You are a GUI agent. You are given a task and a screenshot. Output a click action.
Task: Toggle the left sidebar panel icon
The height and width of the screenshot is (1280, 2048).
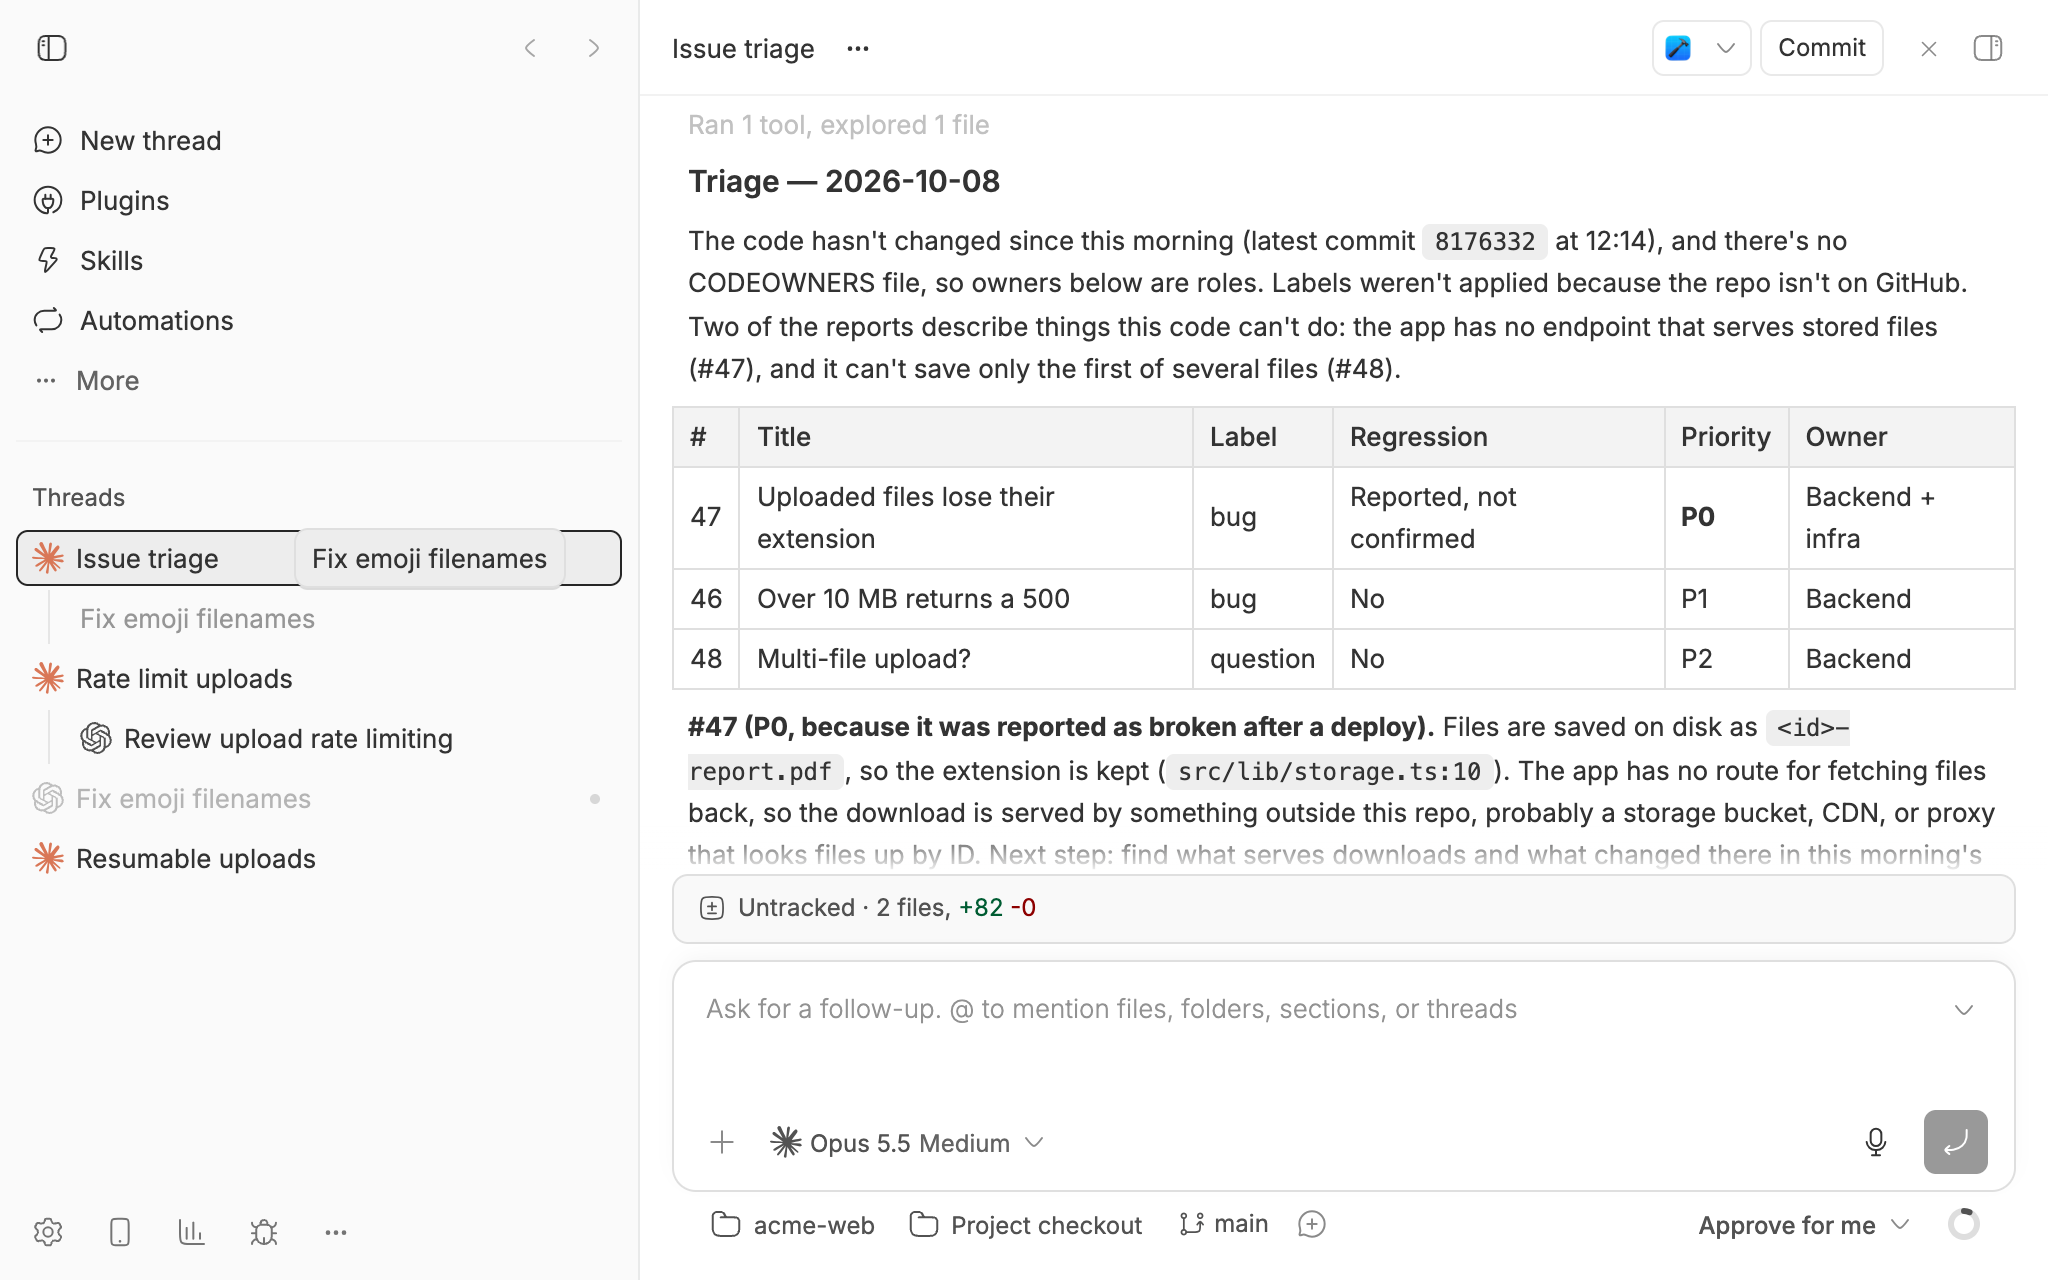51,48
